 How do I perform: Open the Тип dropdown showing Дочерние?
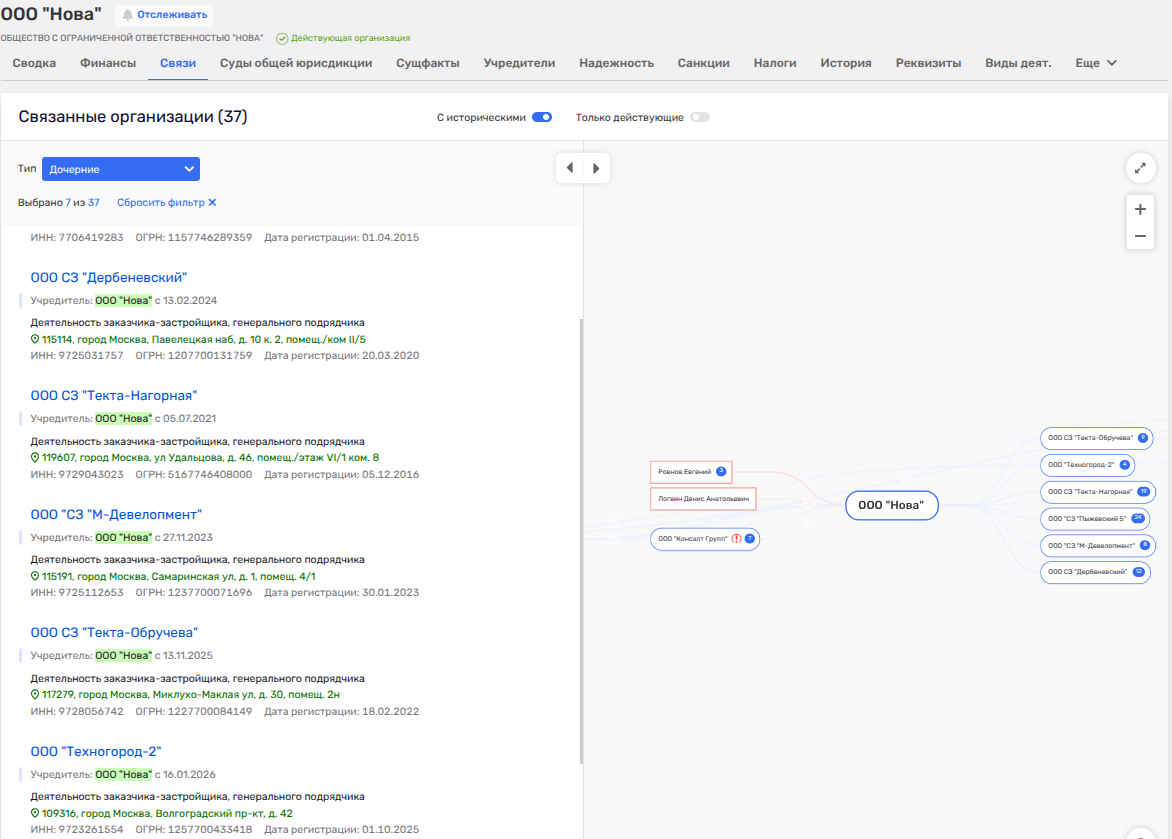coord(121,169)
